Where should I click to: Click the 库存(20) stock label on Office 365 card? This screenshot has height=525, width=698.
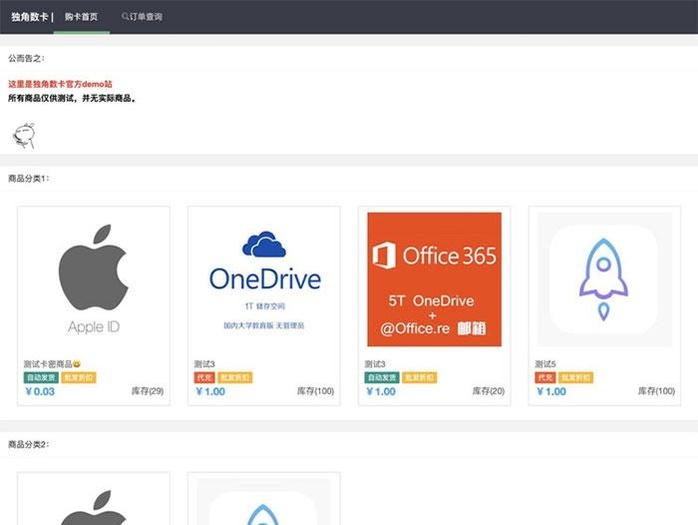coord(486,392)
